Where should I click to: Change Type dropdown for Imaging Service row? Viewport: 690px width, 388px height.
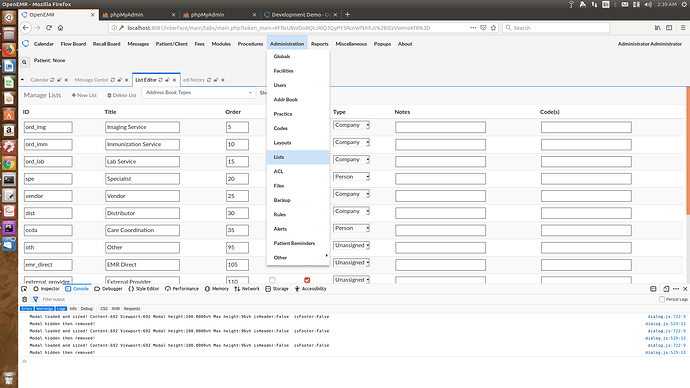(x=351, y=125)
